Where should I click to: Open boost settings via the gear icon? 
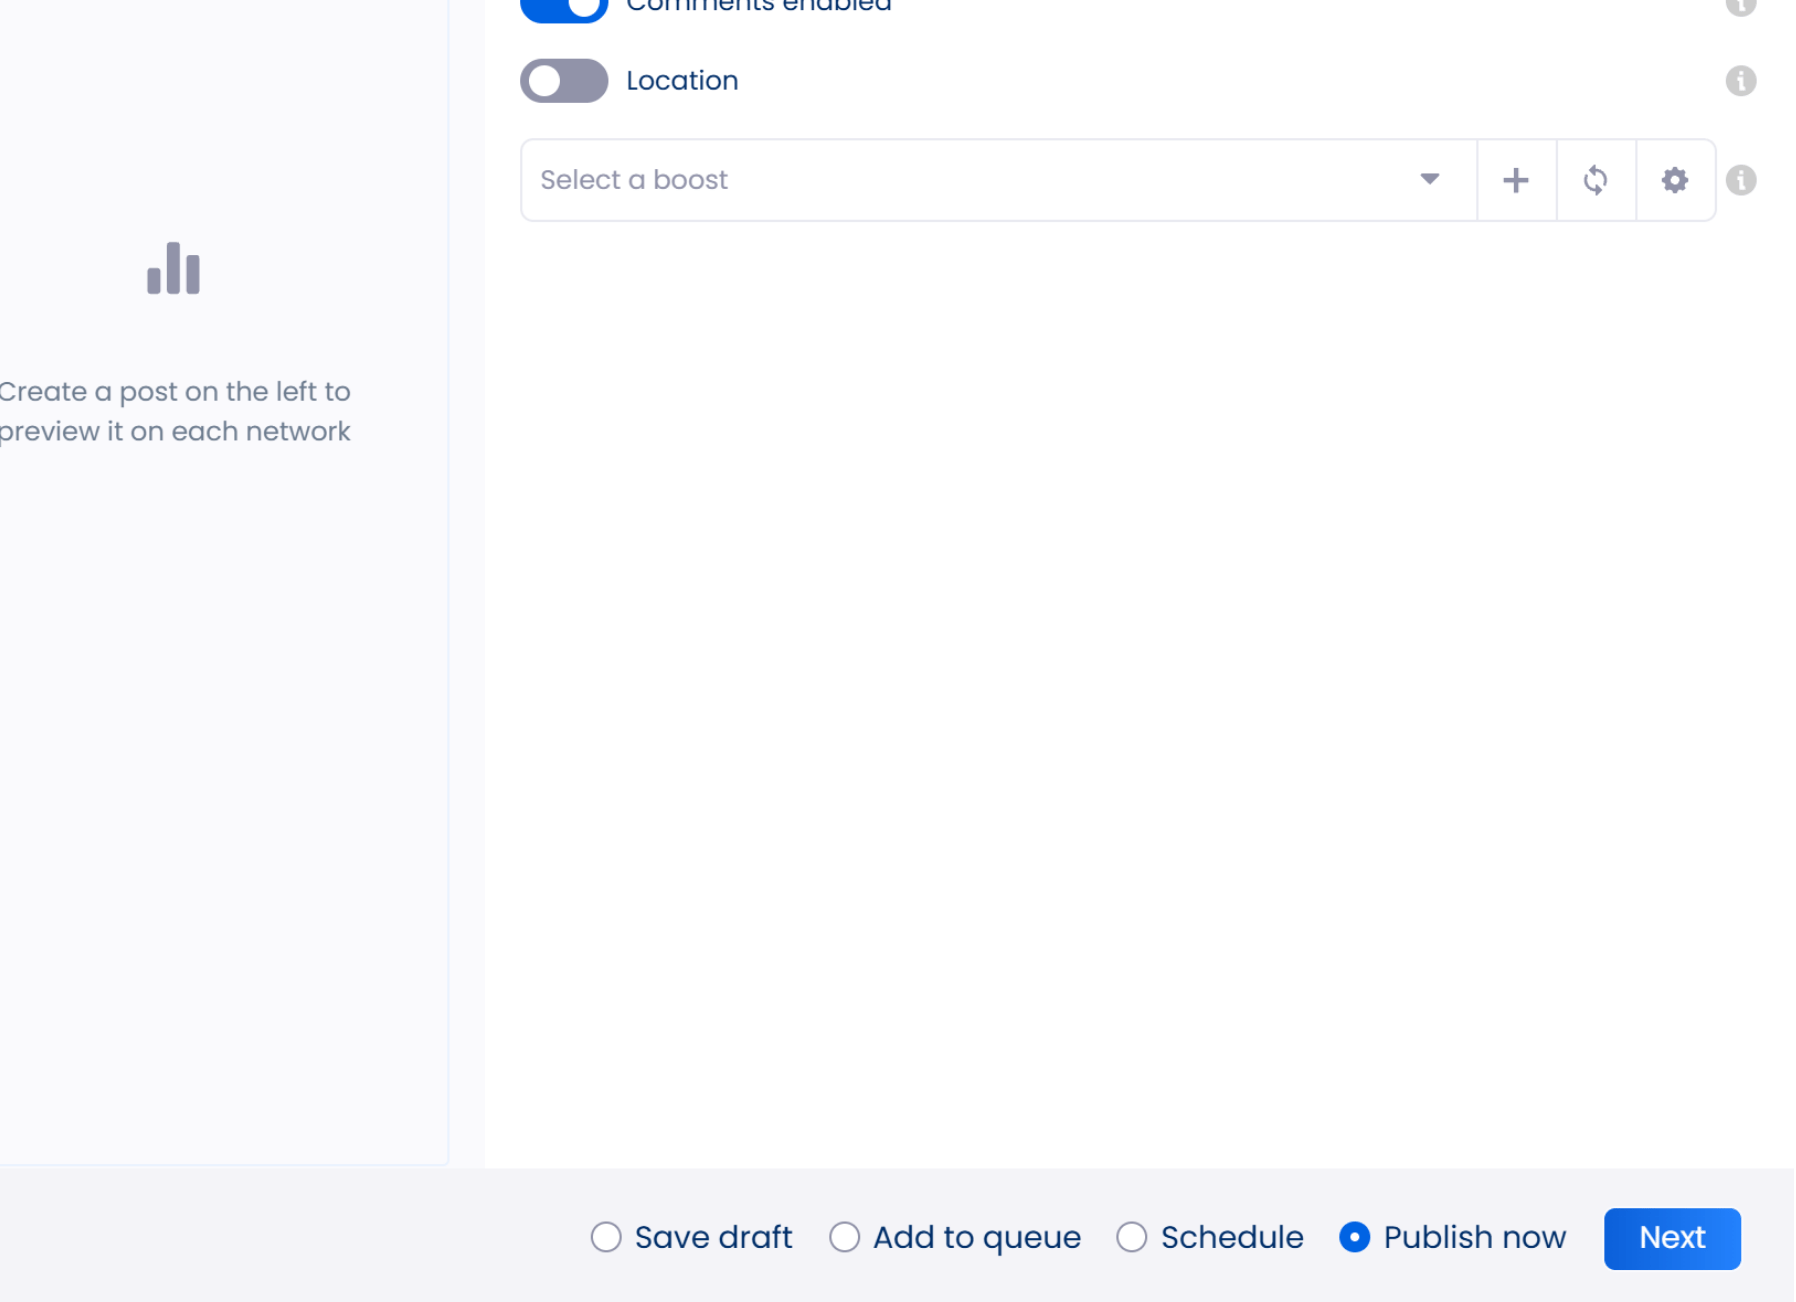click(1674, 180)
